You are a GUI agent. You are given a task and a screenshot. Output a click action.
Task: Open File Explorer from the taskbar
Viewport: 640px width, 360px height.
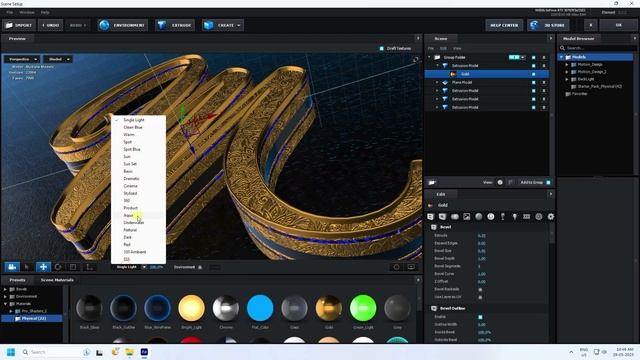pyautogui.click(x=129, y=352)
